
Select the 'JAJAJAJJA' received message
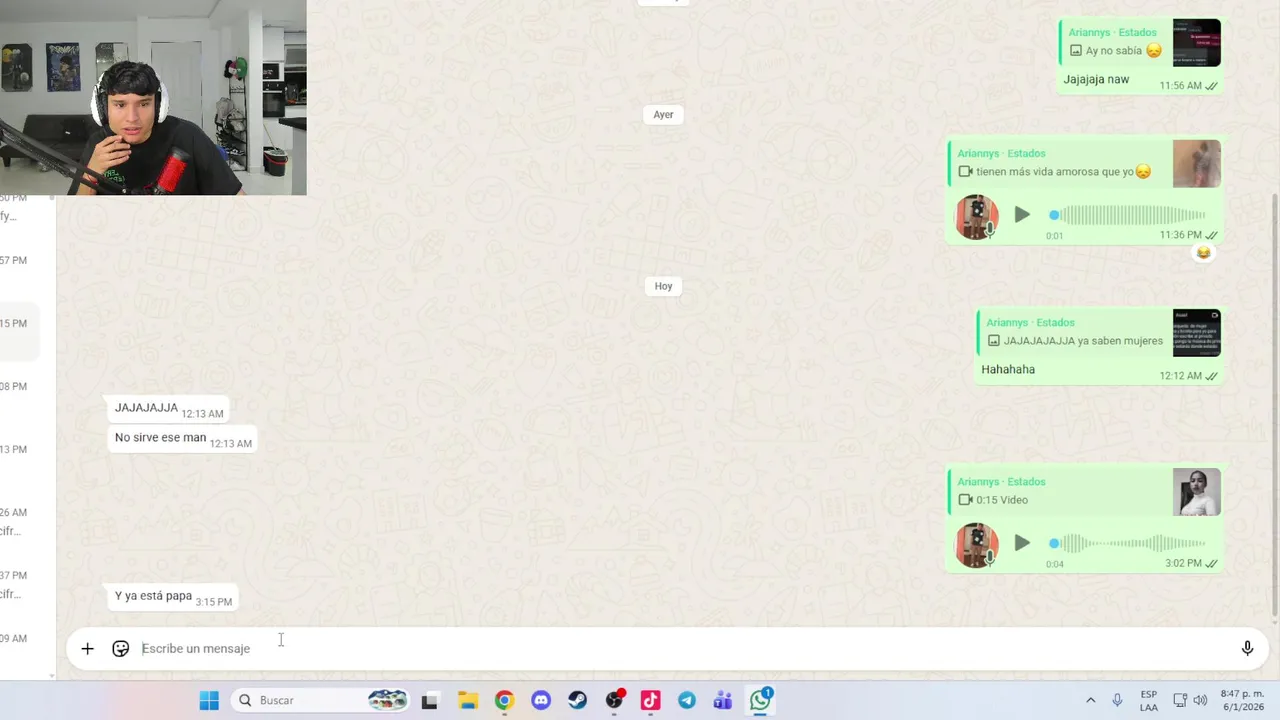coord(146,408)
